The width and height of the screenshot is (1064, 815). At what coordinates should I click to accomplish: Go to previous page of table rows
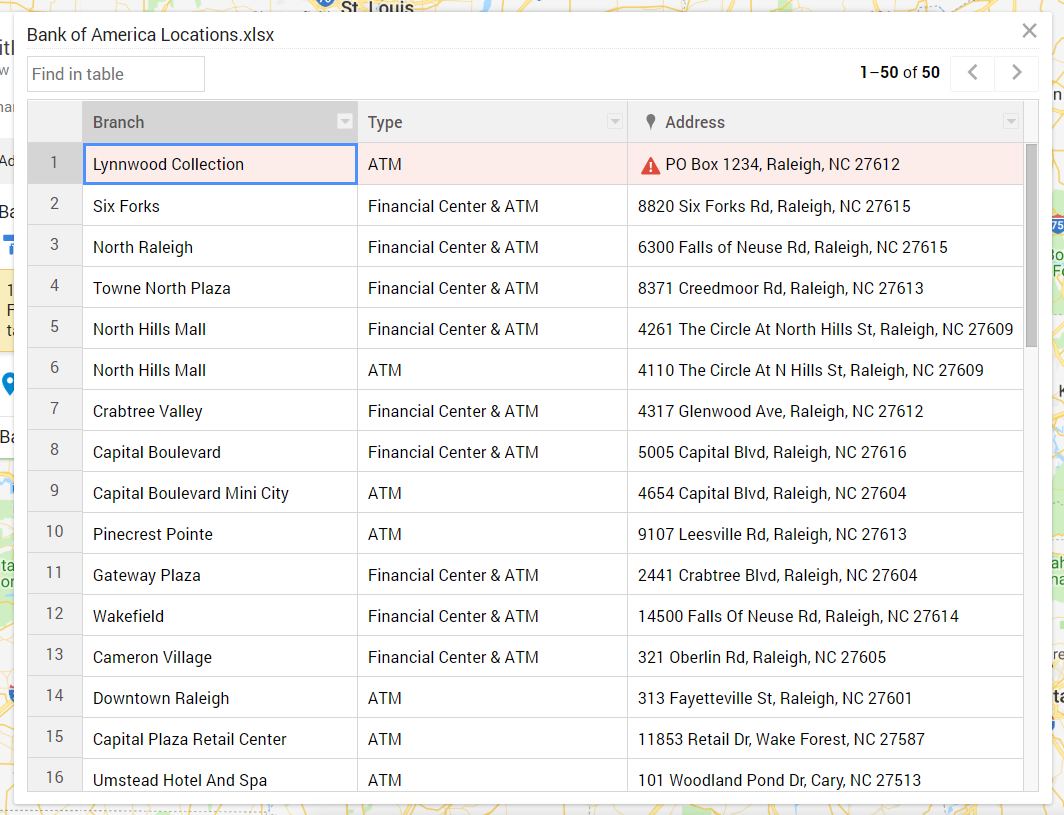coord(972,73)
